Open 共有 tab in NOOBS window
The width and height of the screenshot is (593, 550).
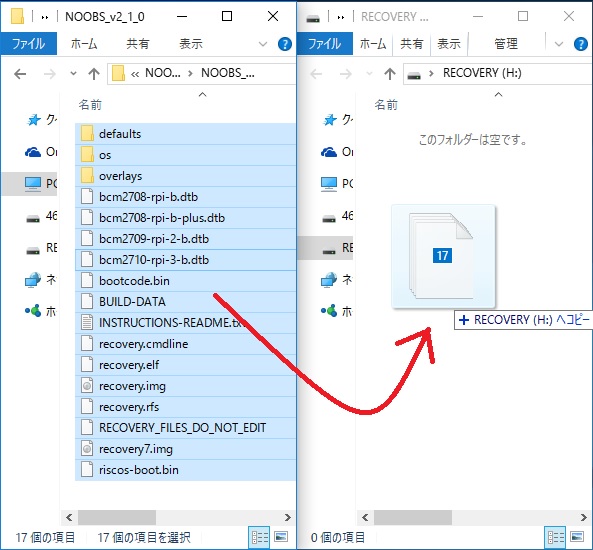coord(137,44)
